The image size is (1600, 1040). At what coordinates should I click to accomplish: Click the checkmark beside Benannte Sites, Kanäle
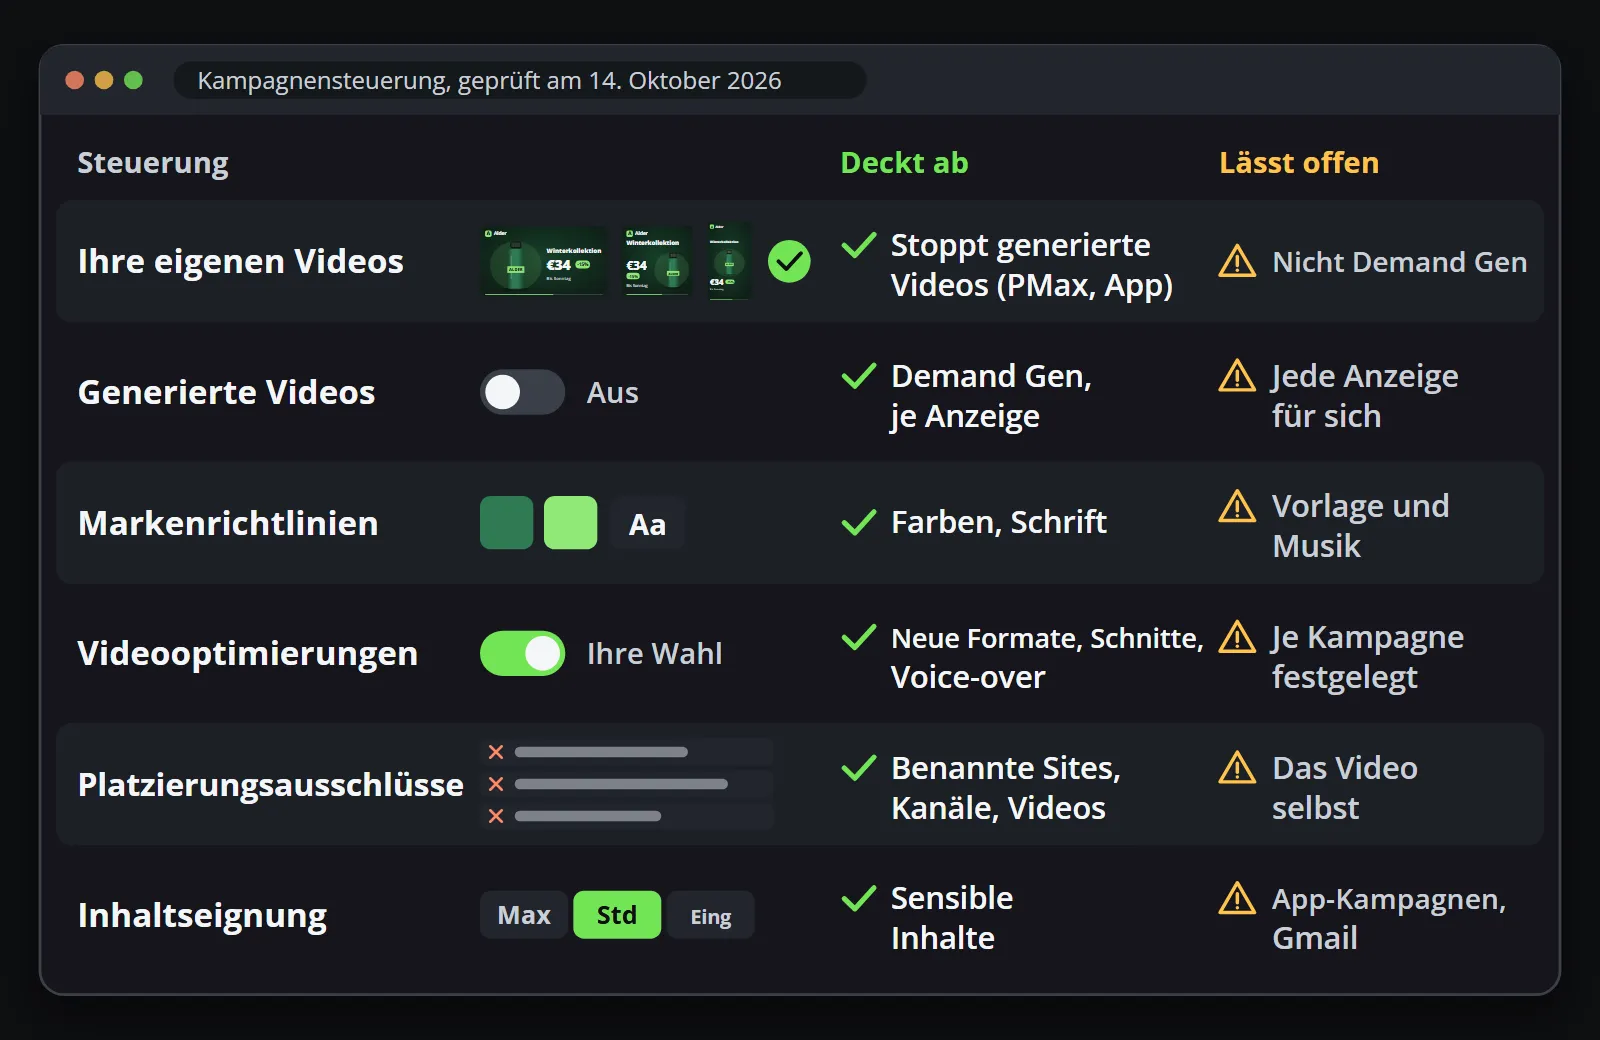859,768
